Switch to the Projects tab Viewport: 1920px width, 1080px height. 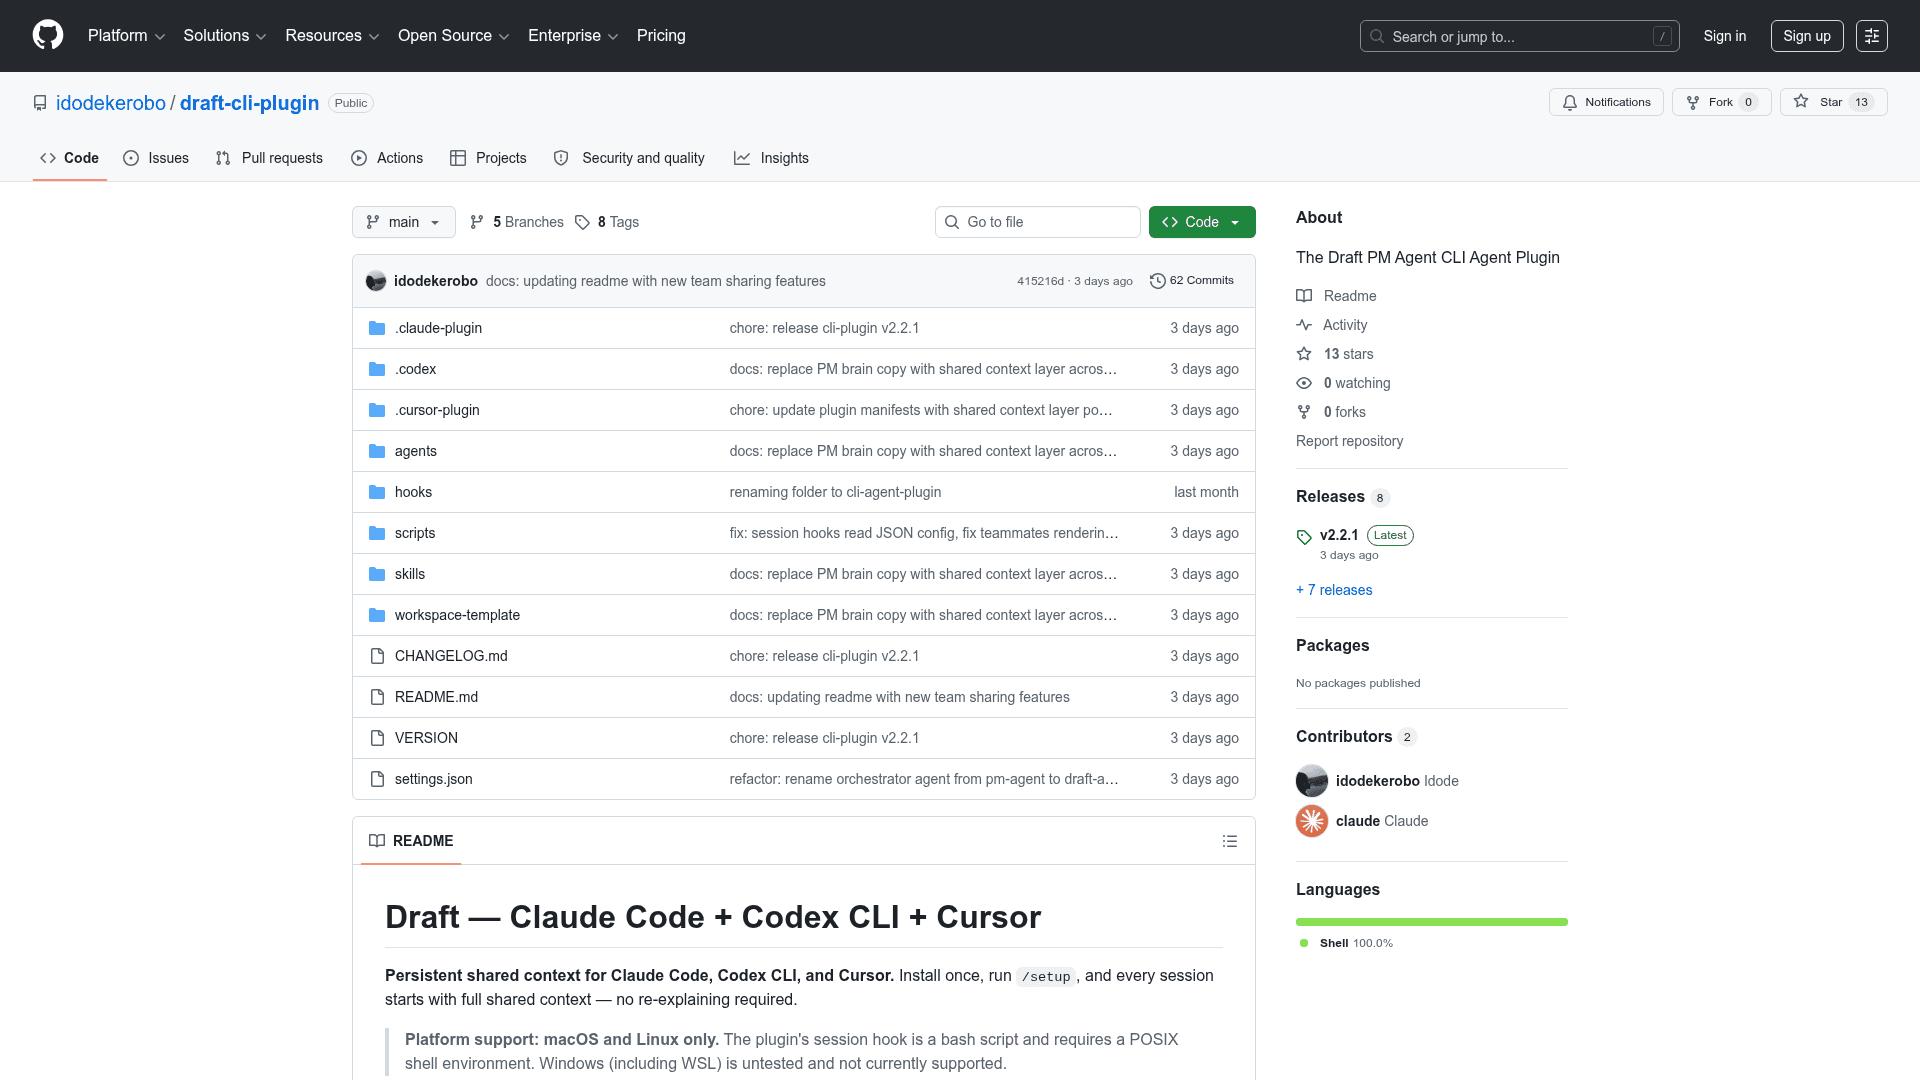tap(488, 158)
